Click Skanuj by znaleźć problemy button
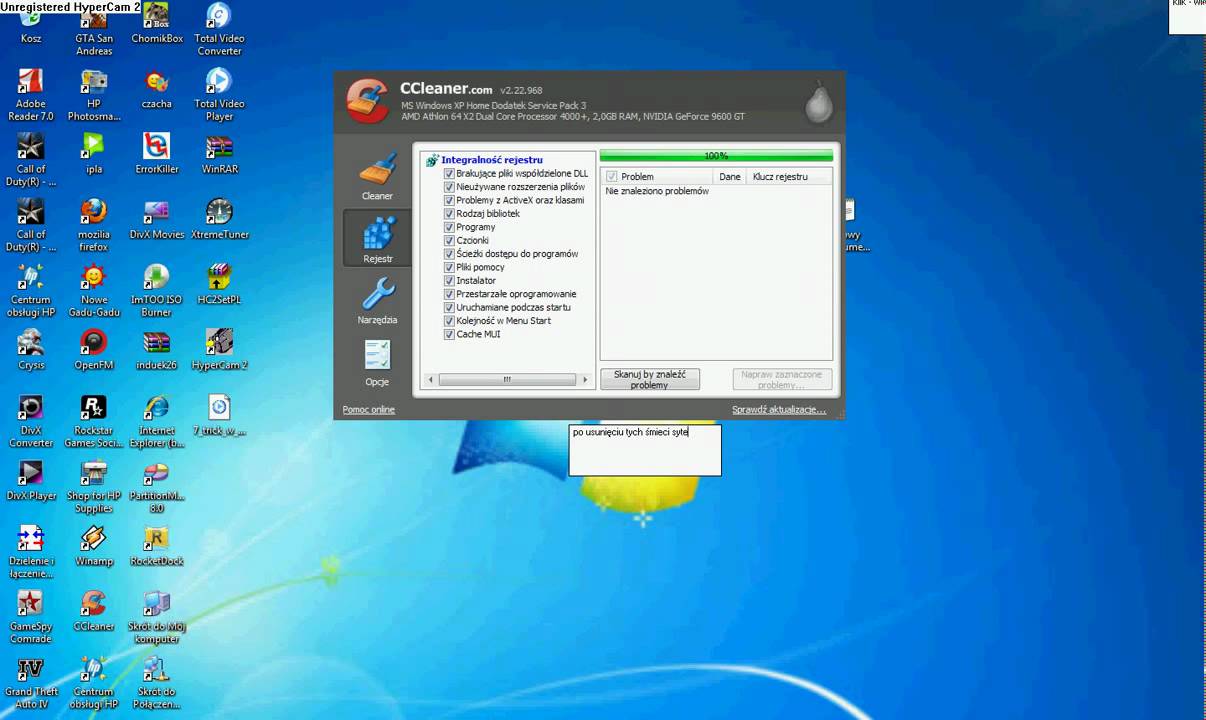This screenshot has height=720, width=1206. [650, 380]
